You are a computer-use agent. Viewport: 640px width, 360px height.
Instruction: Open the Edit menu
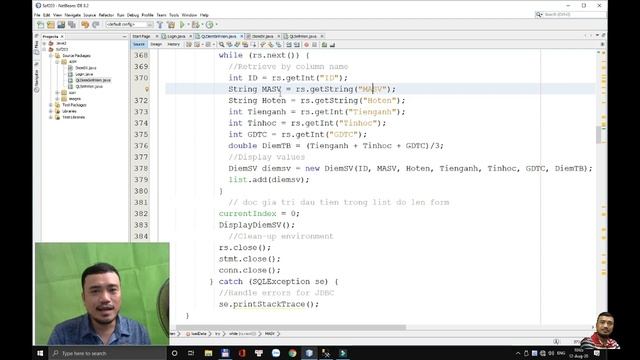coord(47,15)
